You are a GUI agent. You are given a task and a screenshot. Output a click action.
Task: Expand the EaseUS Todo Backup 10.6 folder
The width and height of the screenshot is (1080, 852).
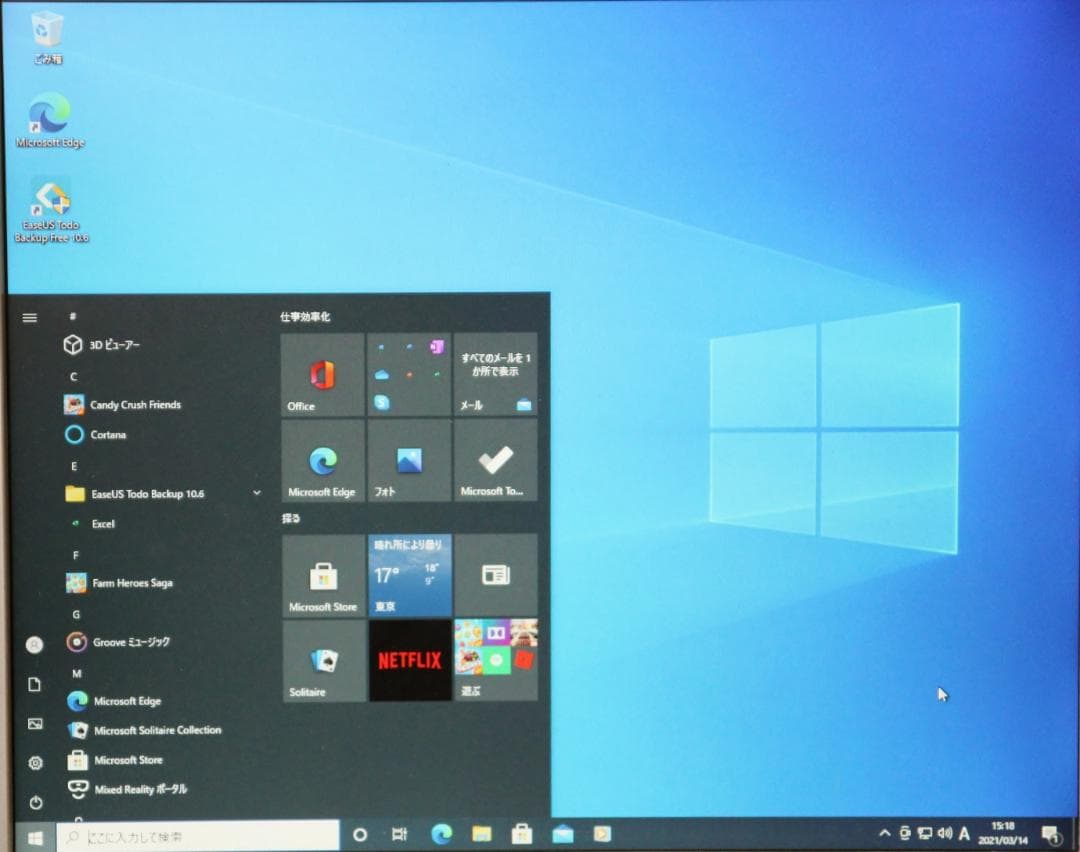tap(256, 493)
